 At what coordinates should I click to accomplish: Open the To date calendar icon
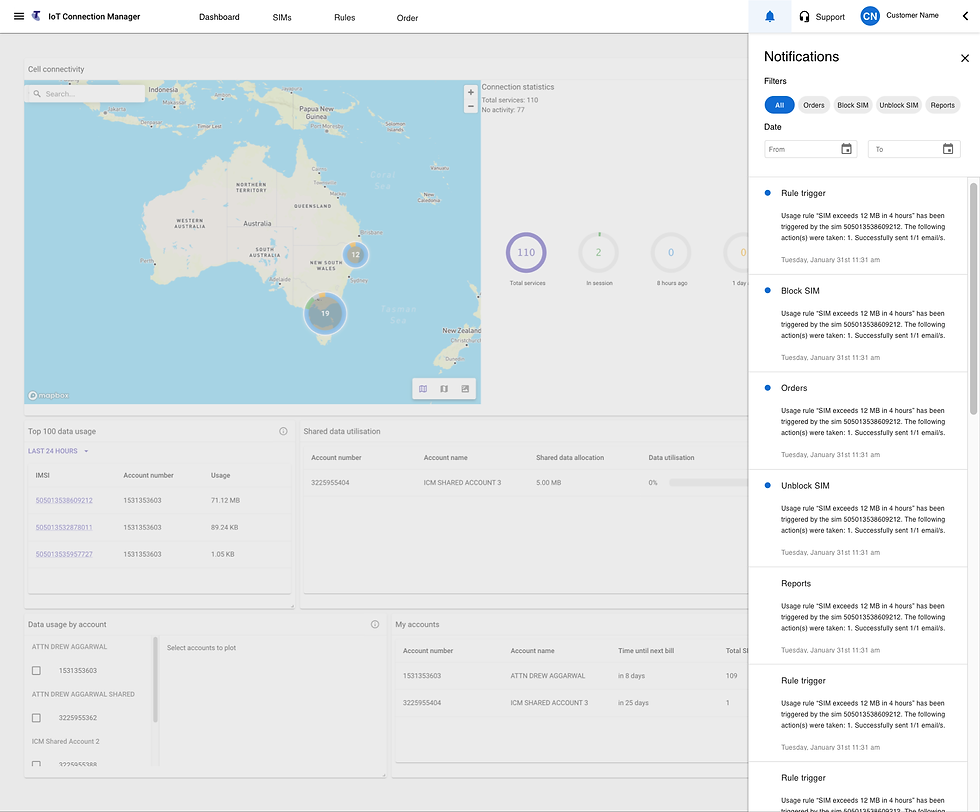point(948,149)
